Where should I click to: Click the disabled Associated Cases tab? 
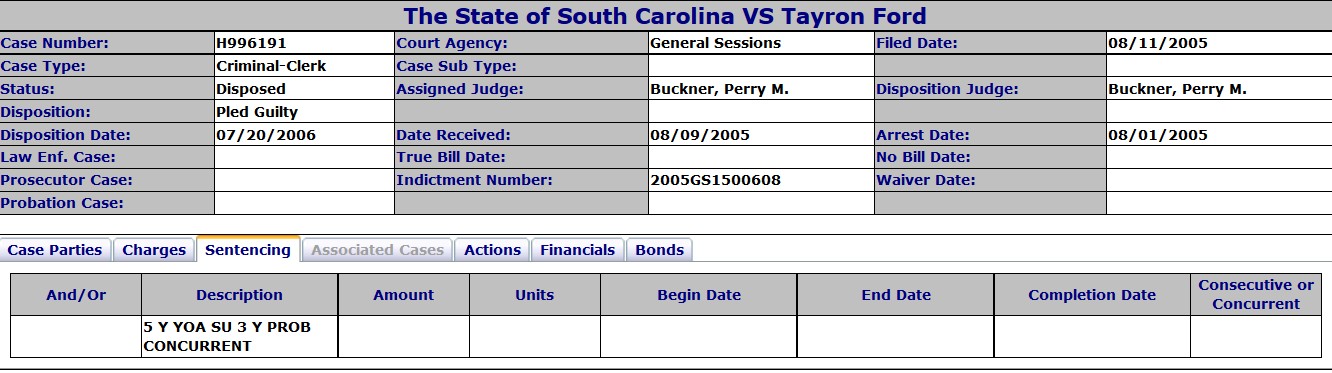[x=377, y=250]
